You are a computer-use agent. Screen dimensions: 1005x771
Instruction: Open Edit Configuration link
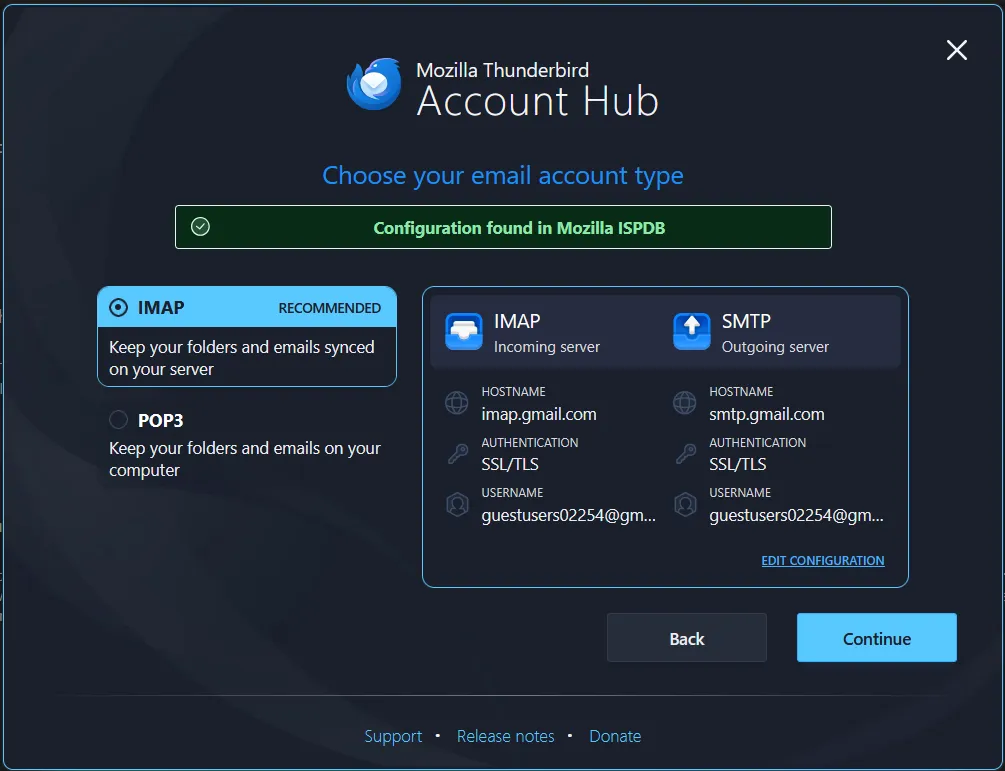tap(822, 561)
